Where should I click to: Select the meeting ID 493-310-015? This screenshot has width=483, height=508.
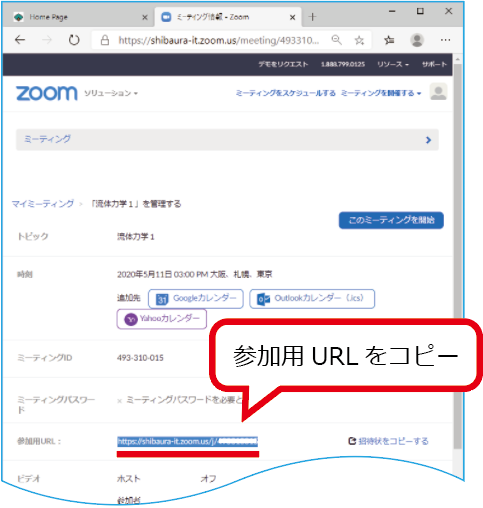[x=140, y=358]
